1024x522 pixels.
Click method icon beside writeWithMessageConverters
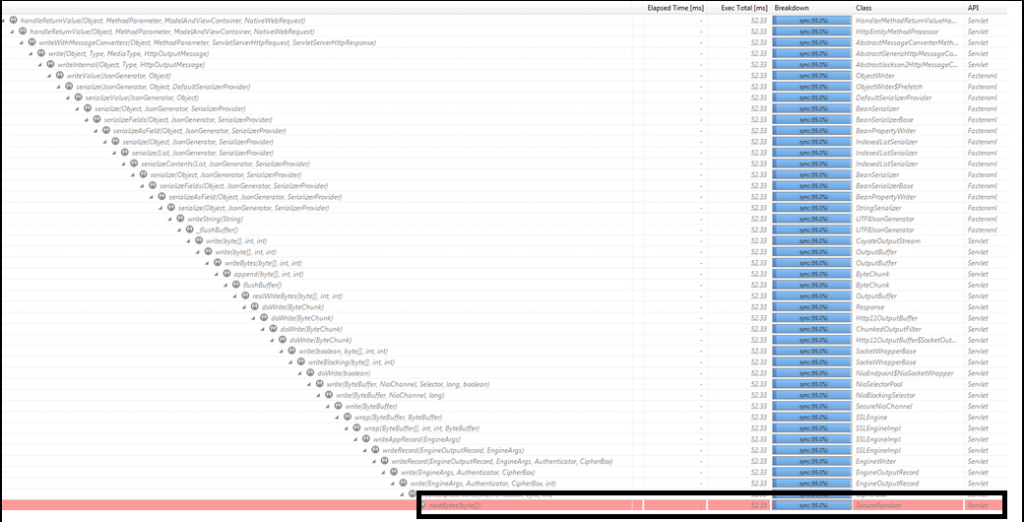32,42
